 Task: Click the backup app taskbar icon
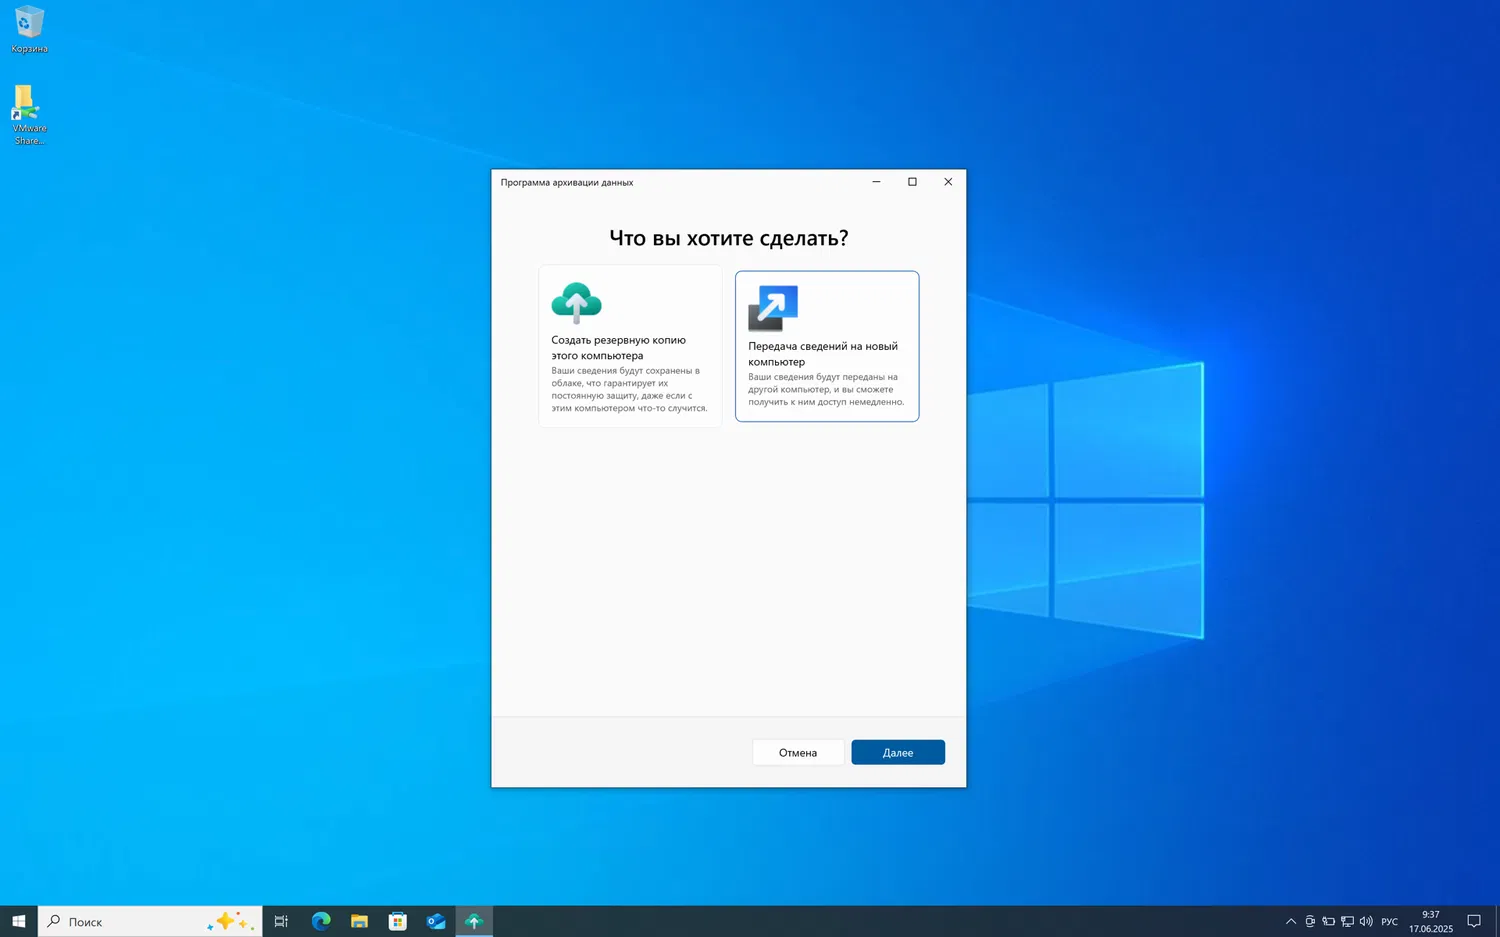click(x=474, y=921)
